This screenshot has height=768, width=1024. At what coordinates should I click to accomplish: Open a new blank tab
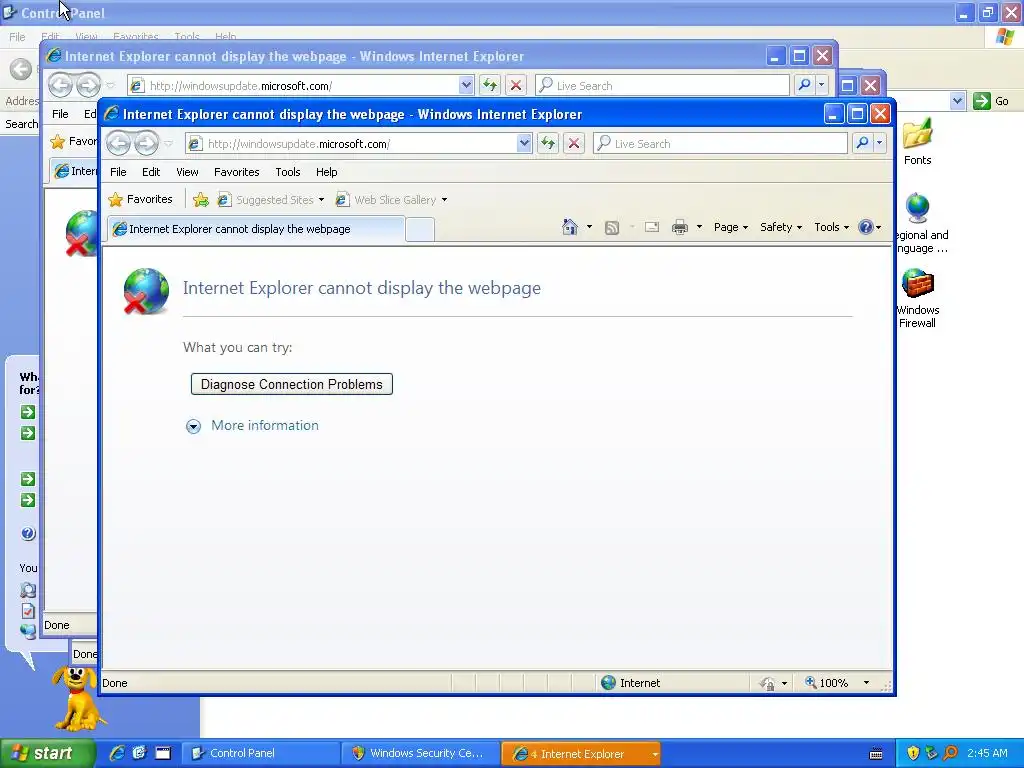tap(420, 230)
